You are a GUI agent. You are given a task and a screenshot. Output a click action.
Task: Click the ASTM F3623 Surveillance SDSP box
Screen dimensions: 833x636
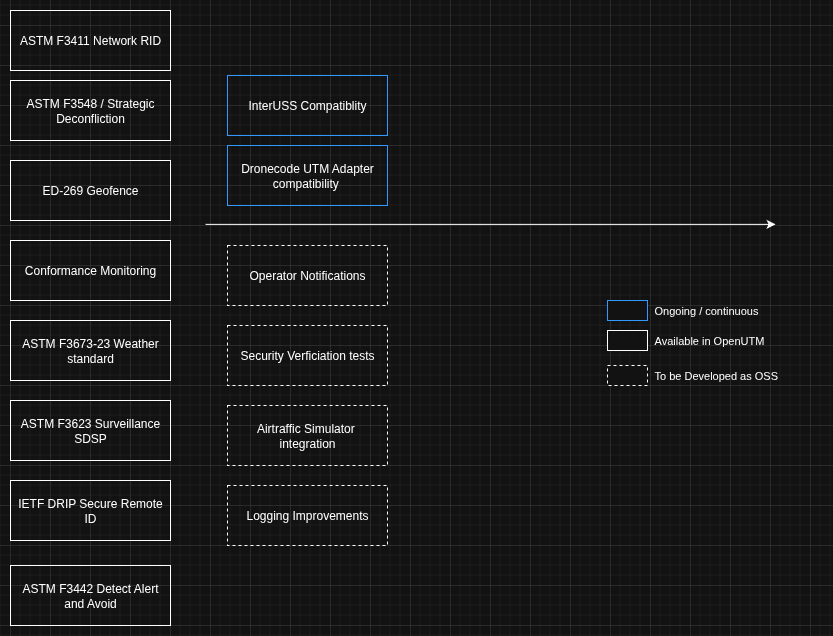90,431
